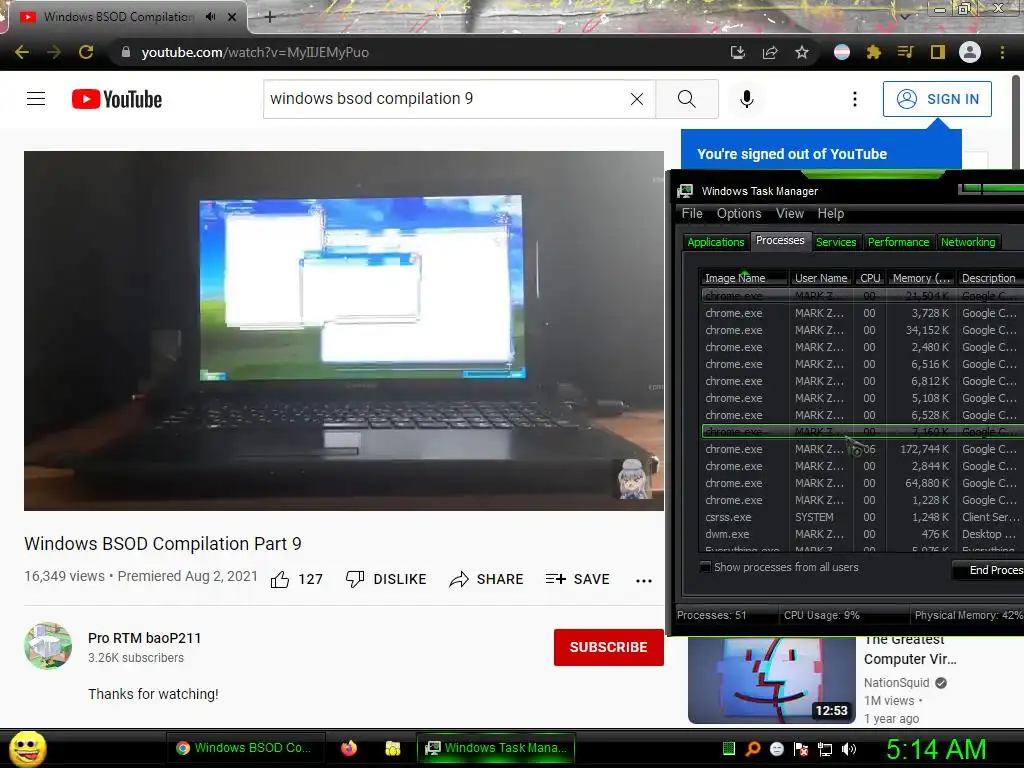
Task: Like the video with thumbs up
Action: 296,579
